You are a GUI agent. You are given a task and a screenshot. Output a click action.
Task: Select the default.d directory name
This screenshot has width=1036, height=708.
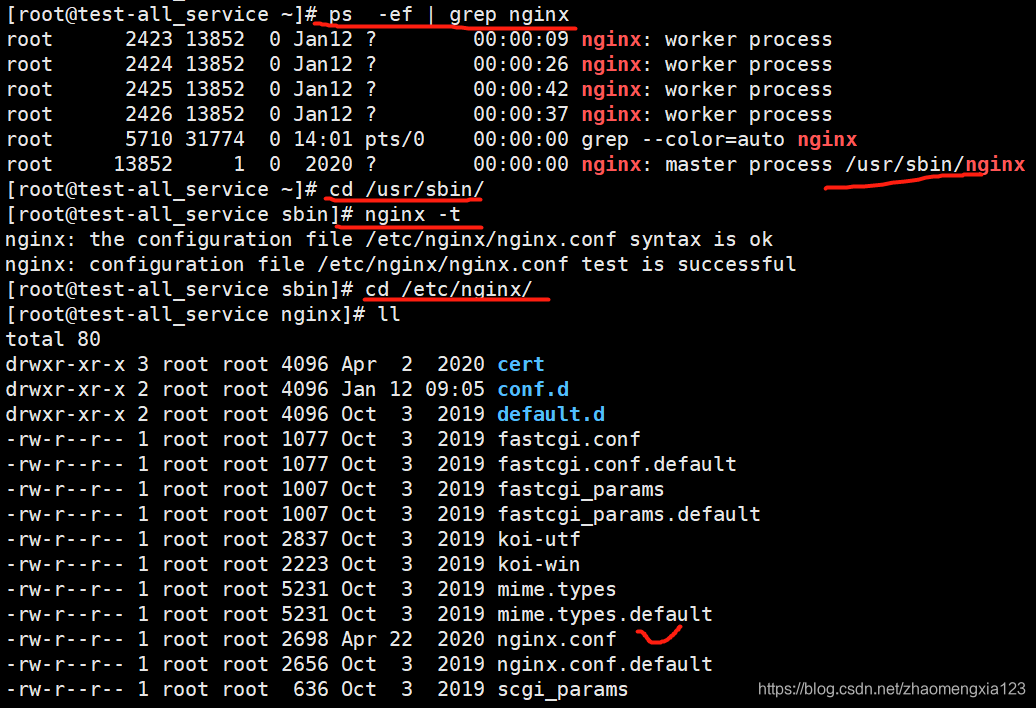tap(551, 415)
